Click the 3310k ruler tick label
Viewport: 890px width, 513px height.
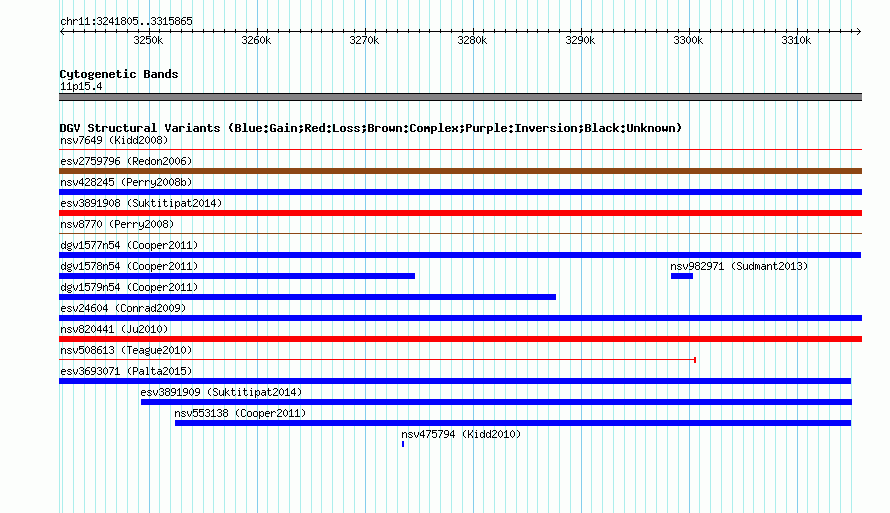point(796,40)
